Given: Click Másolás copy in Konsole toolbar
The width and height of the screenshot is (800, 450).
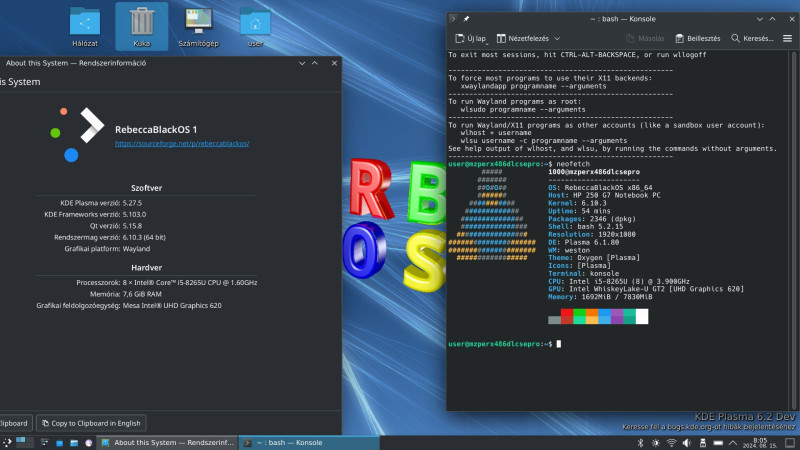Looking at the screenshot, I should pos(645,38).
